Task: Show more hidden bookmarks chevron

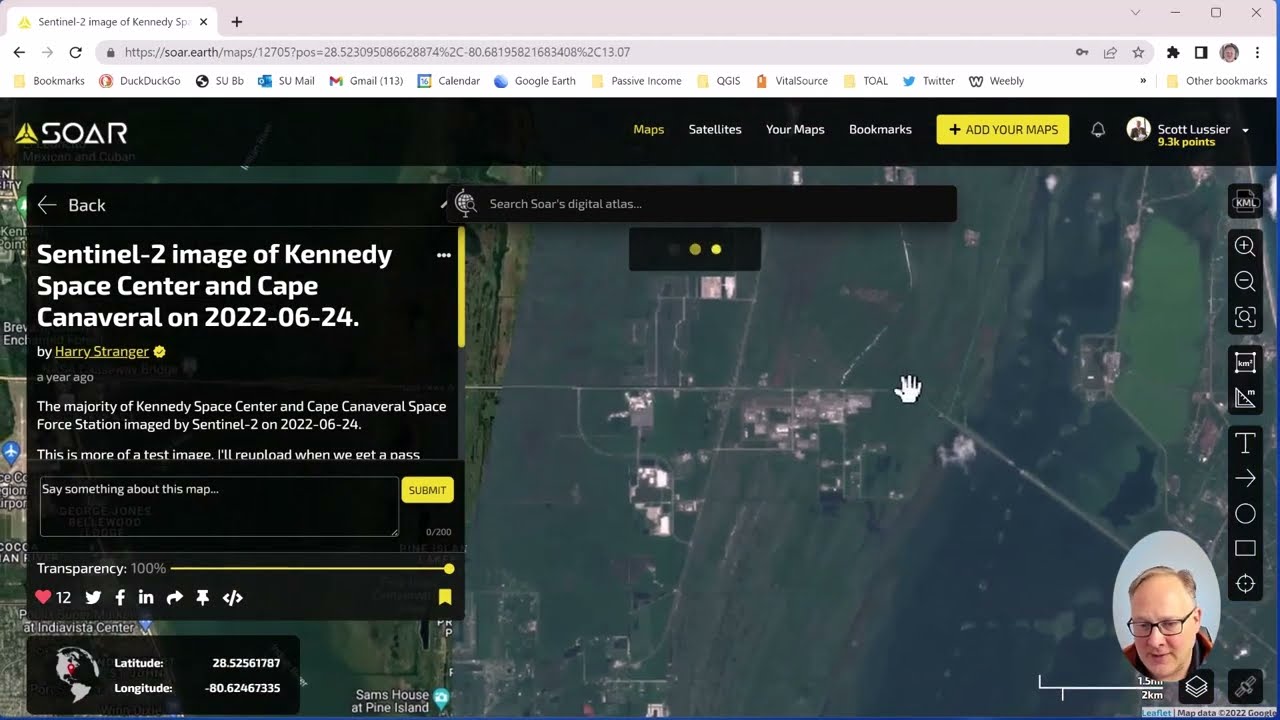Action: (x=1143, y=81)
